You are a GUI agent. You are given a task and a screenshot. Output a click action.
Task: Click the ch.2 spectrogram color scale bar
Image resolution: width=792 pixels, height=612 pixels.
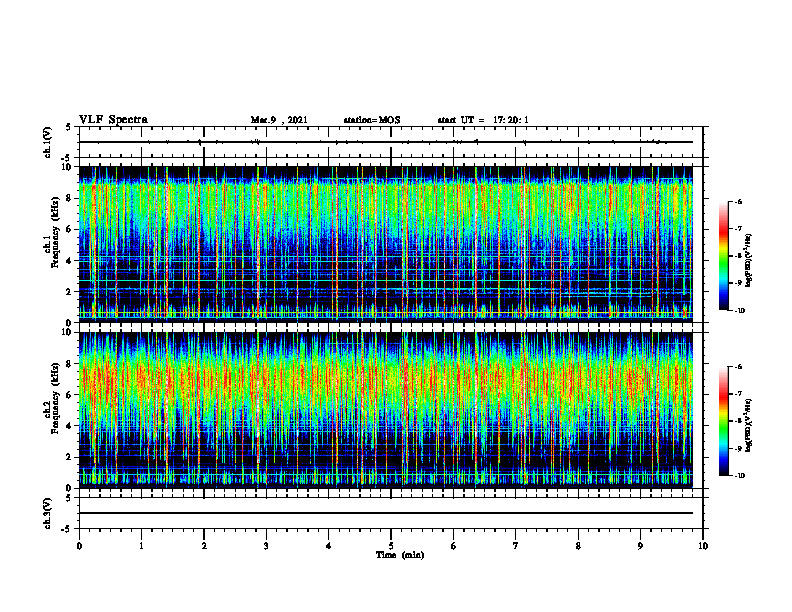(x=723, y=421)
